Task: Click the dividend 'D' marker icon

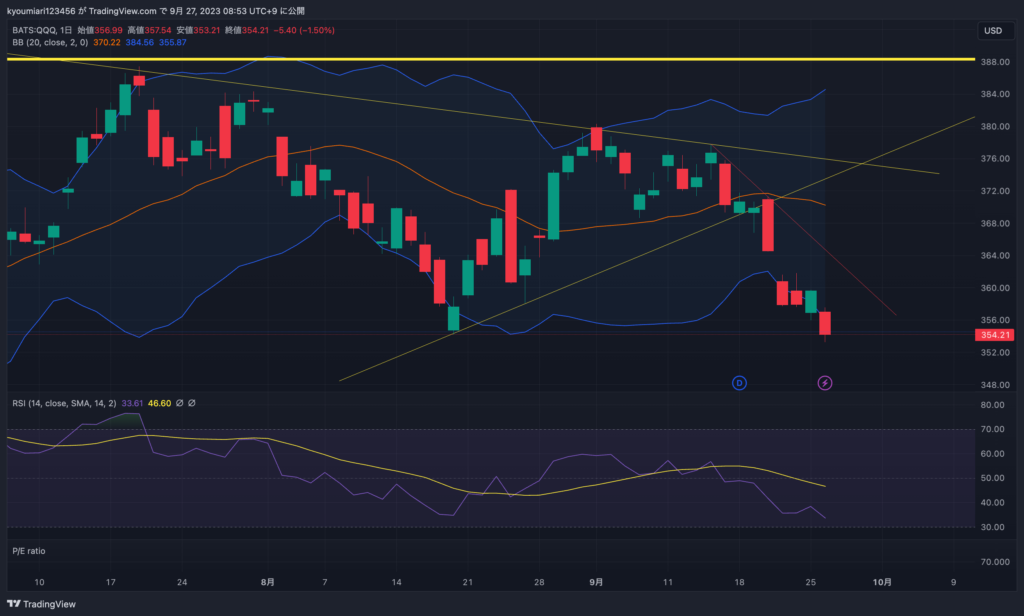Action: pos(739,383)
